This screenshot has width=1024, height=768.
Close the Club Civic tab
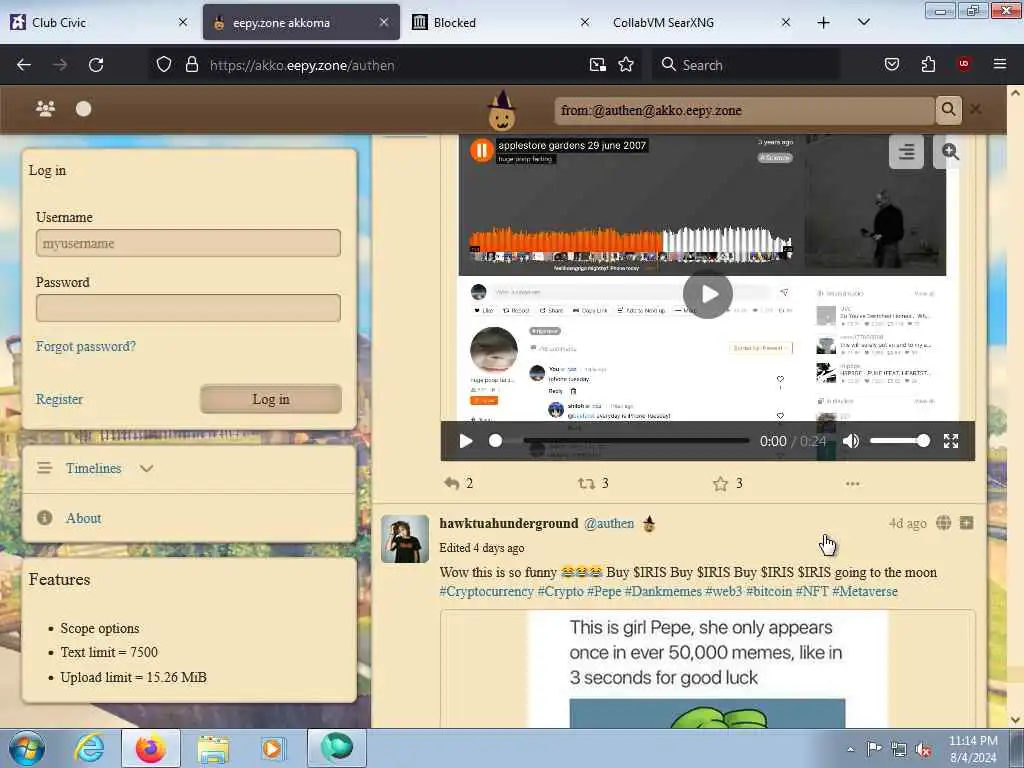(x=183, y=22)
